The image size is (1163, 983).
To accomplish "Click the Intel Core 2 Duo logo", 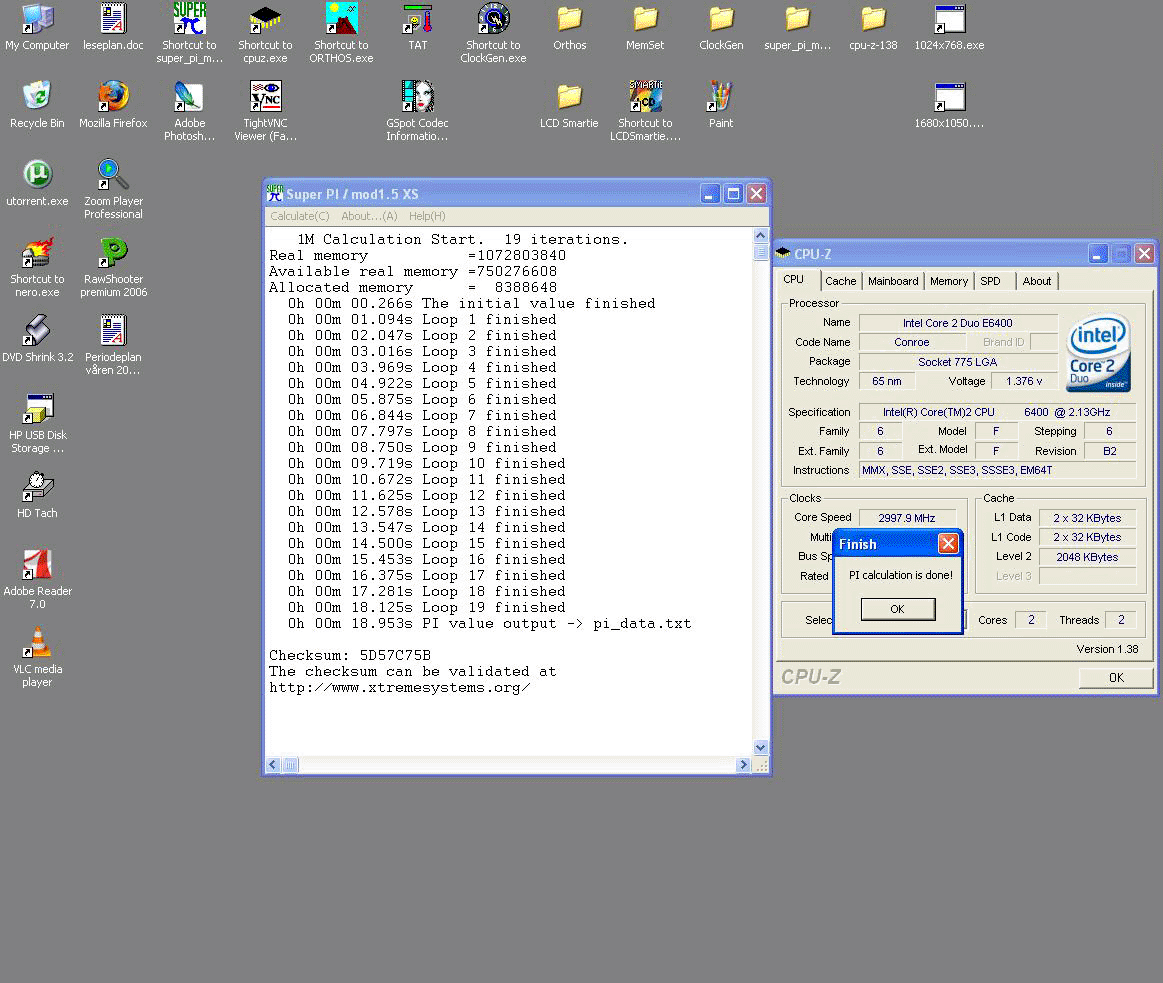I will 1098,352.
